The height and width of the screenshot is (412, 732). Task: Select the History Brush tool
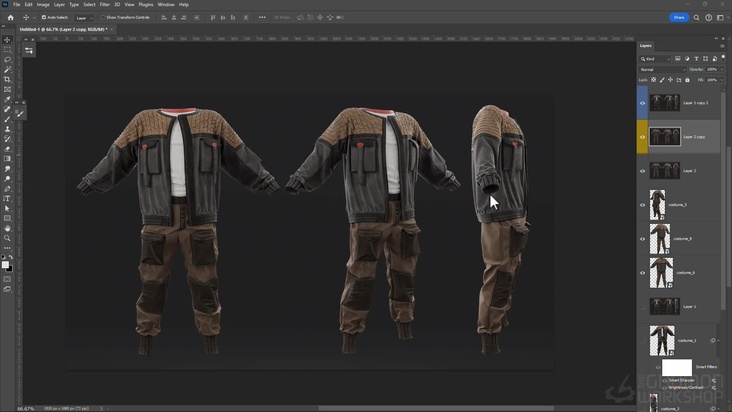[x=7, y=139]
